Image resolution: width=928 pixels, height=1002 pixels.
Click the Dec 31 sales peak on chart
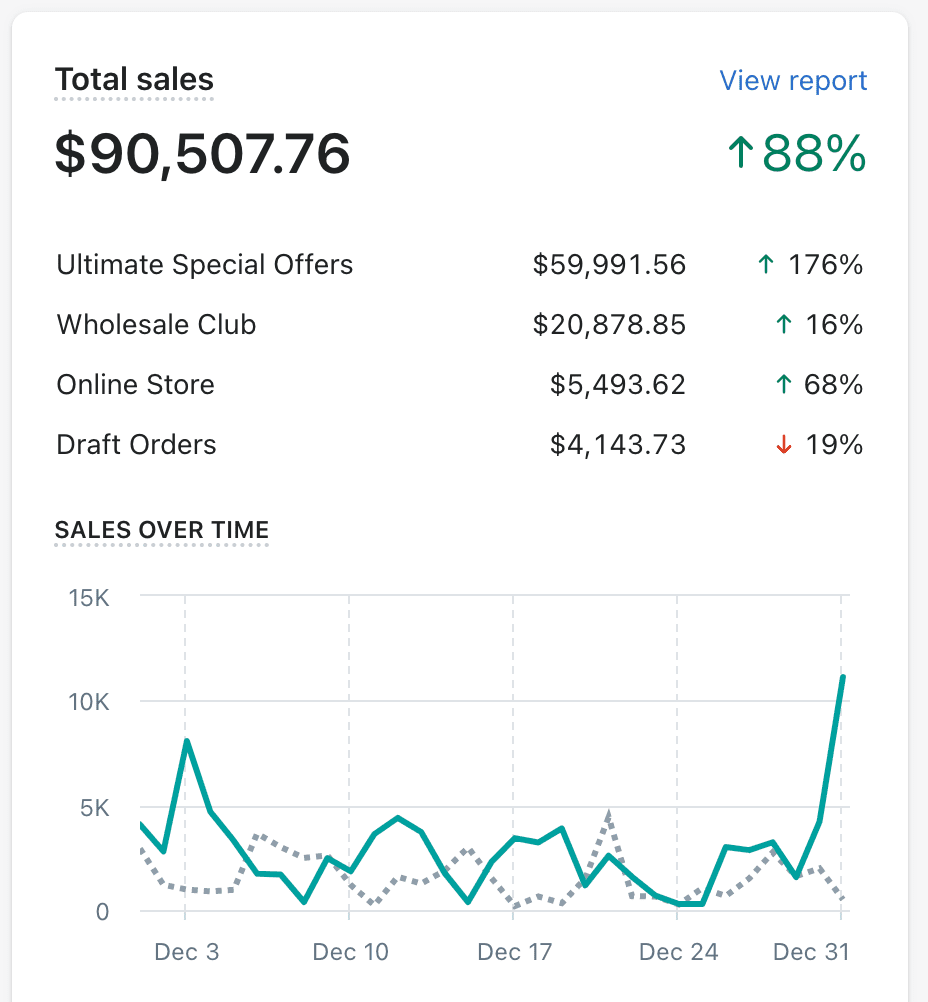(843, 677)
